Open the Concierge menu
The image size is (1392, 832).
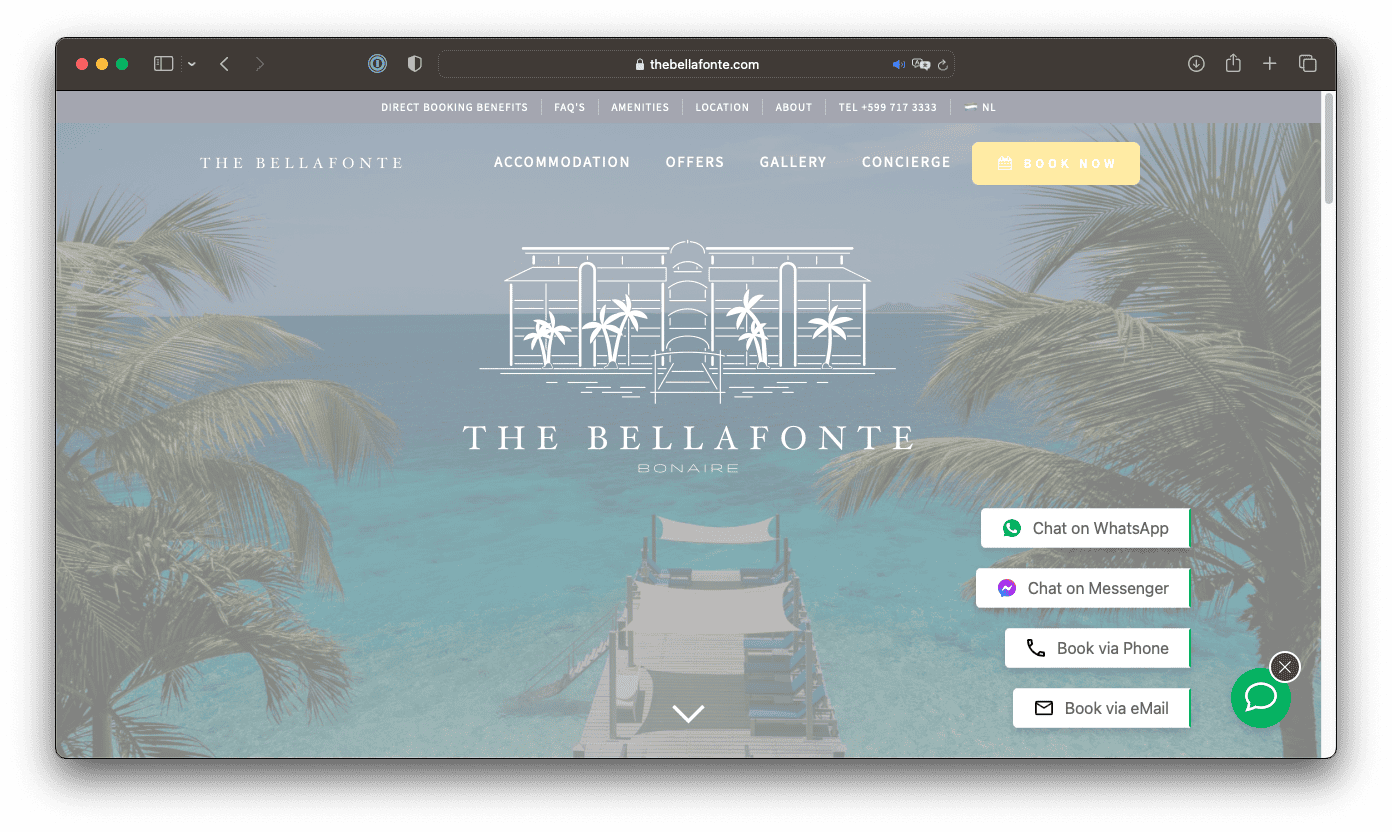(906, 162)
